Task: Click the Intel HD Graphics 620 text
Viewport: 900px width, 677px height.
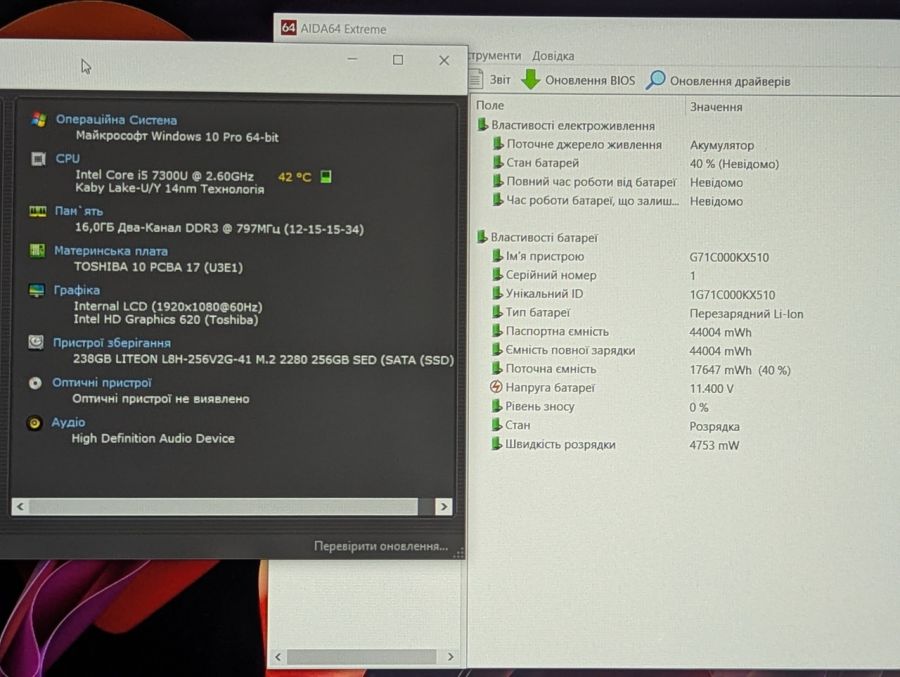Action: (166, 320)
